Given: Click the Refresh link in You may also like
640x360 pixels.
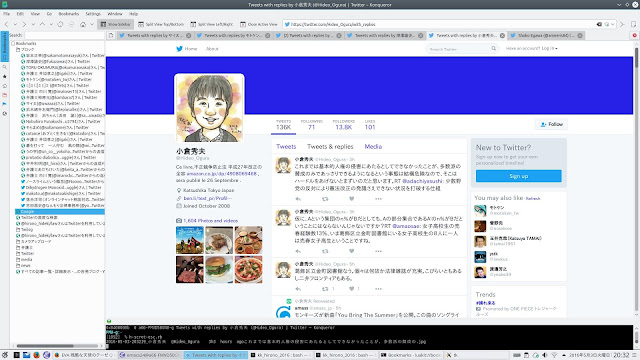Looking at the screenshot, I should [x=533, y=199].
